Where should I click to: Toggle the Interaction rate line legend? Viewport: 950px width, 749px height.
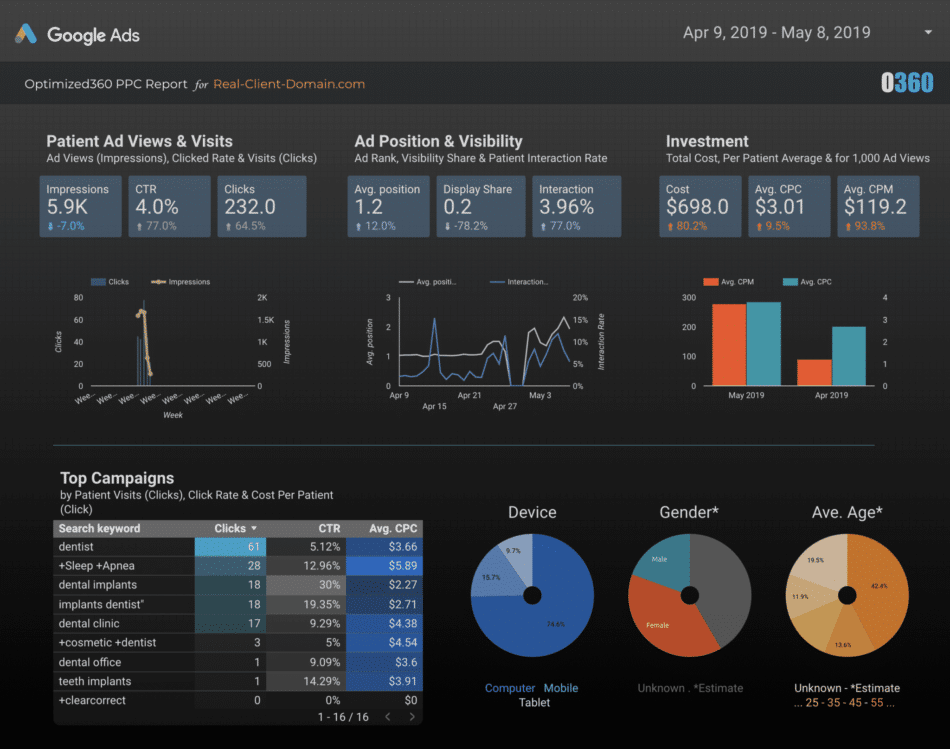(519, 282)
